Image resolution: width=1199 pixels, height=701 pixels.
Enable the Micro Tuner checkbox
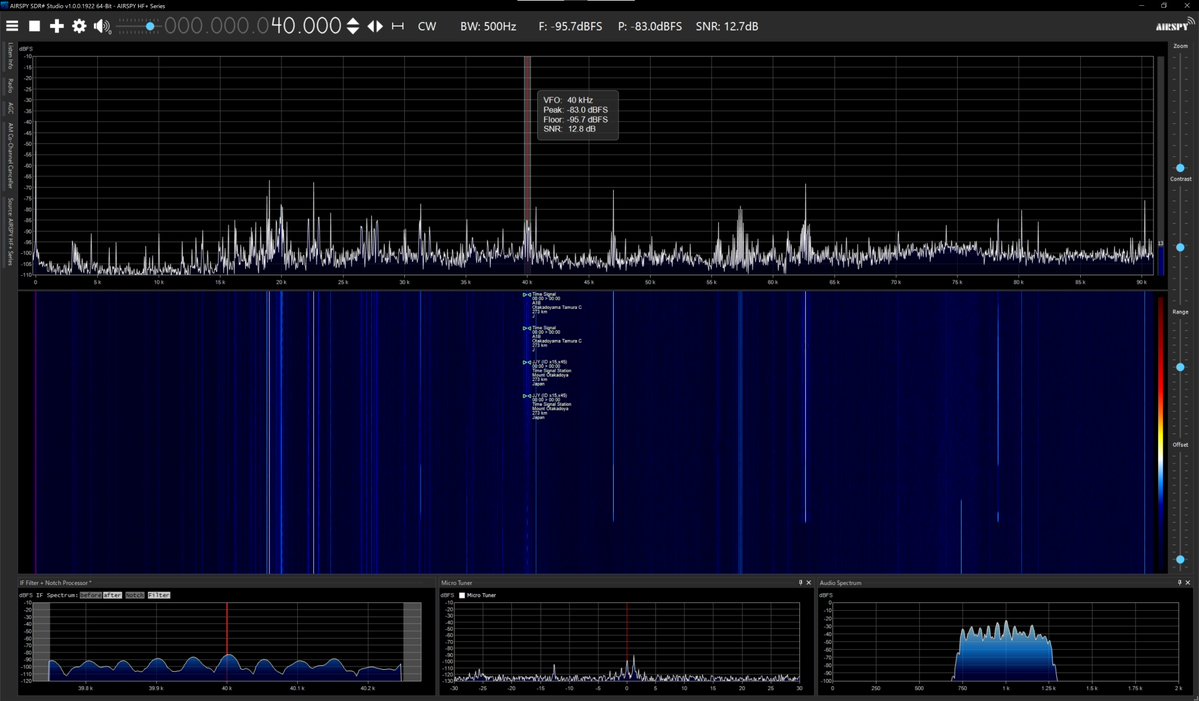point(462,595)
